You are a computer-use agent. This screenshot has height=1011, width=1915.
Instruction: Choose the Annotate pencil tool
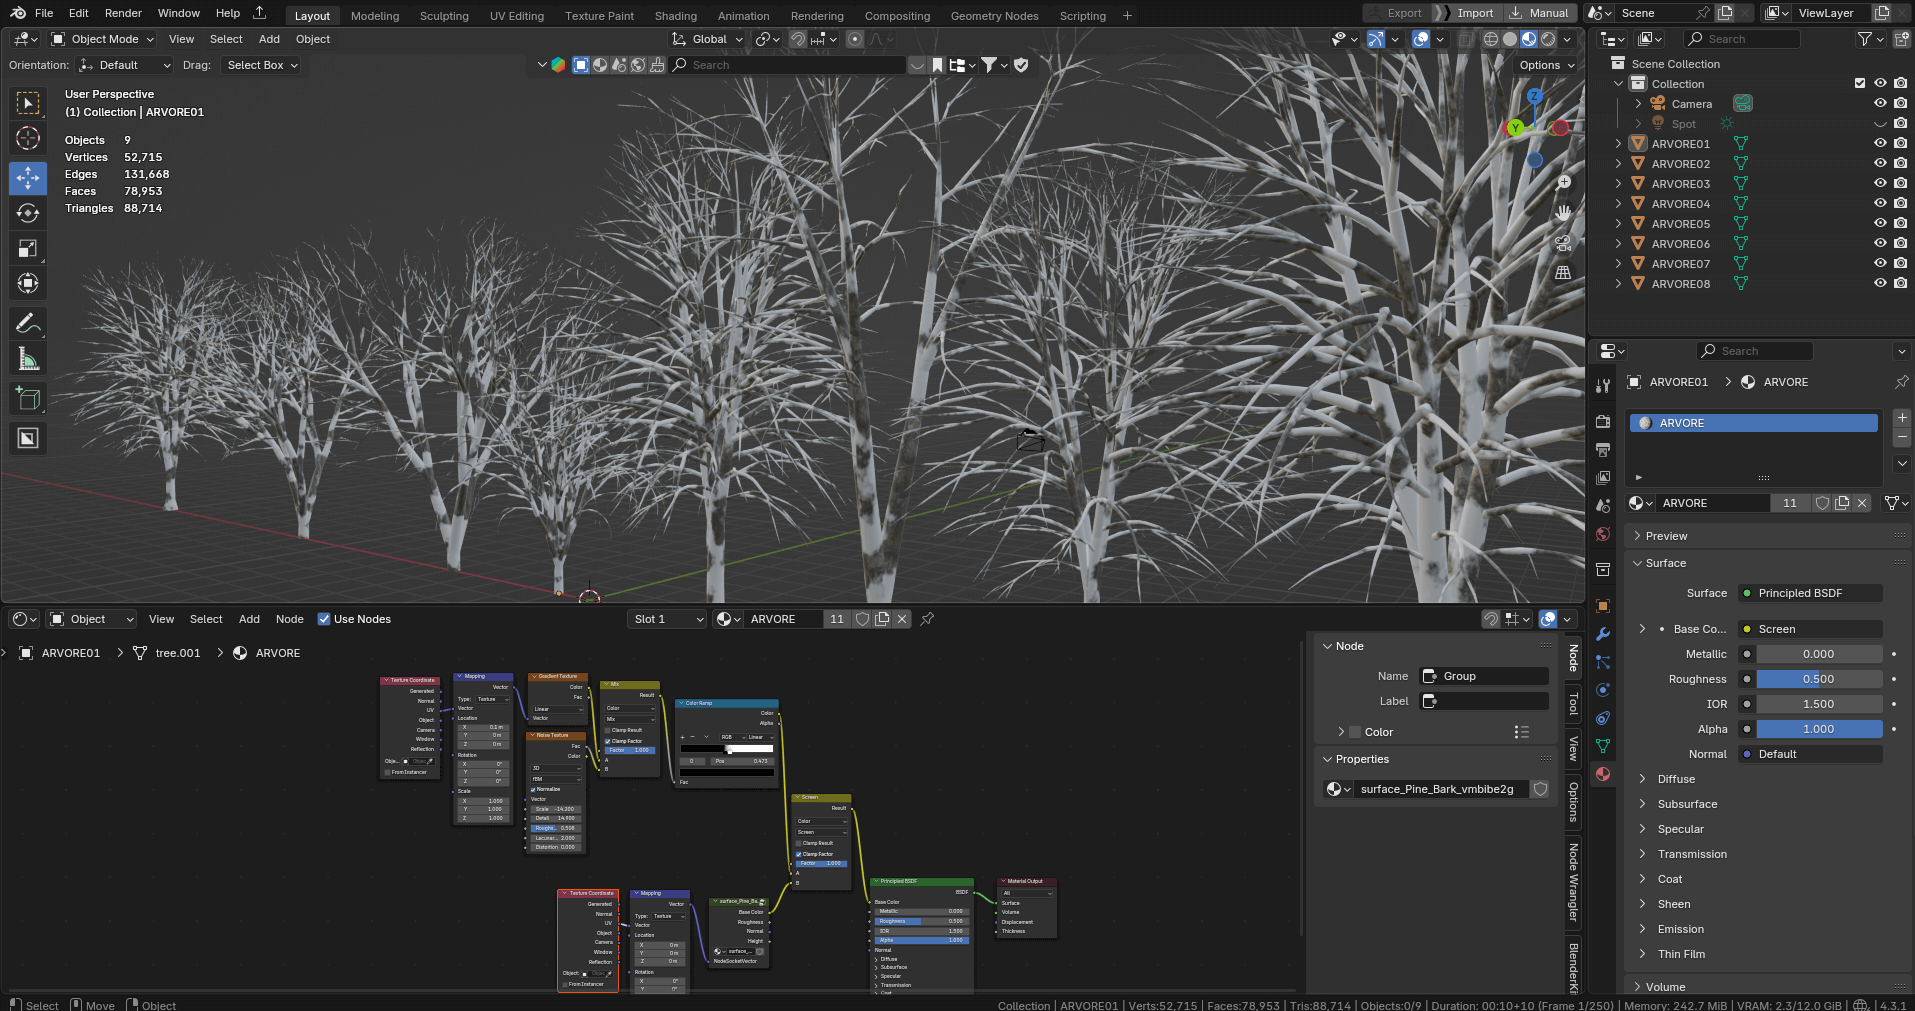(28, 323)
